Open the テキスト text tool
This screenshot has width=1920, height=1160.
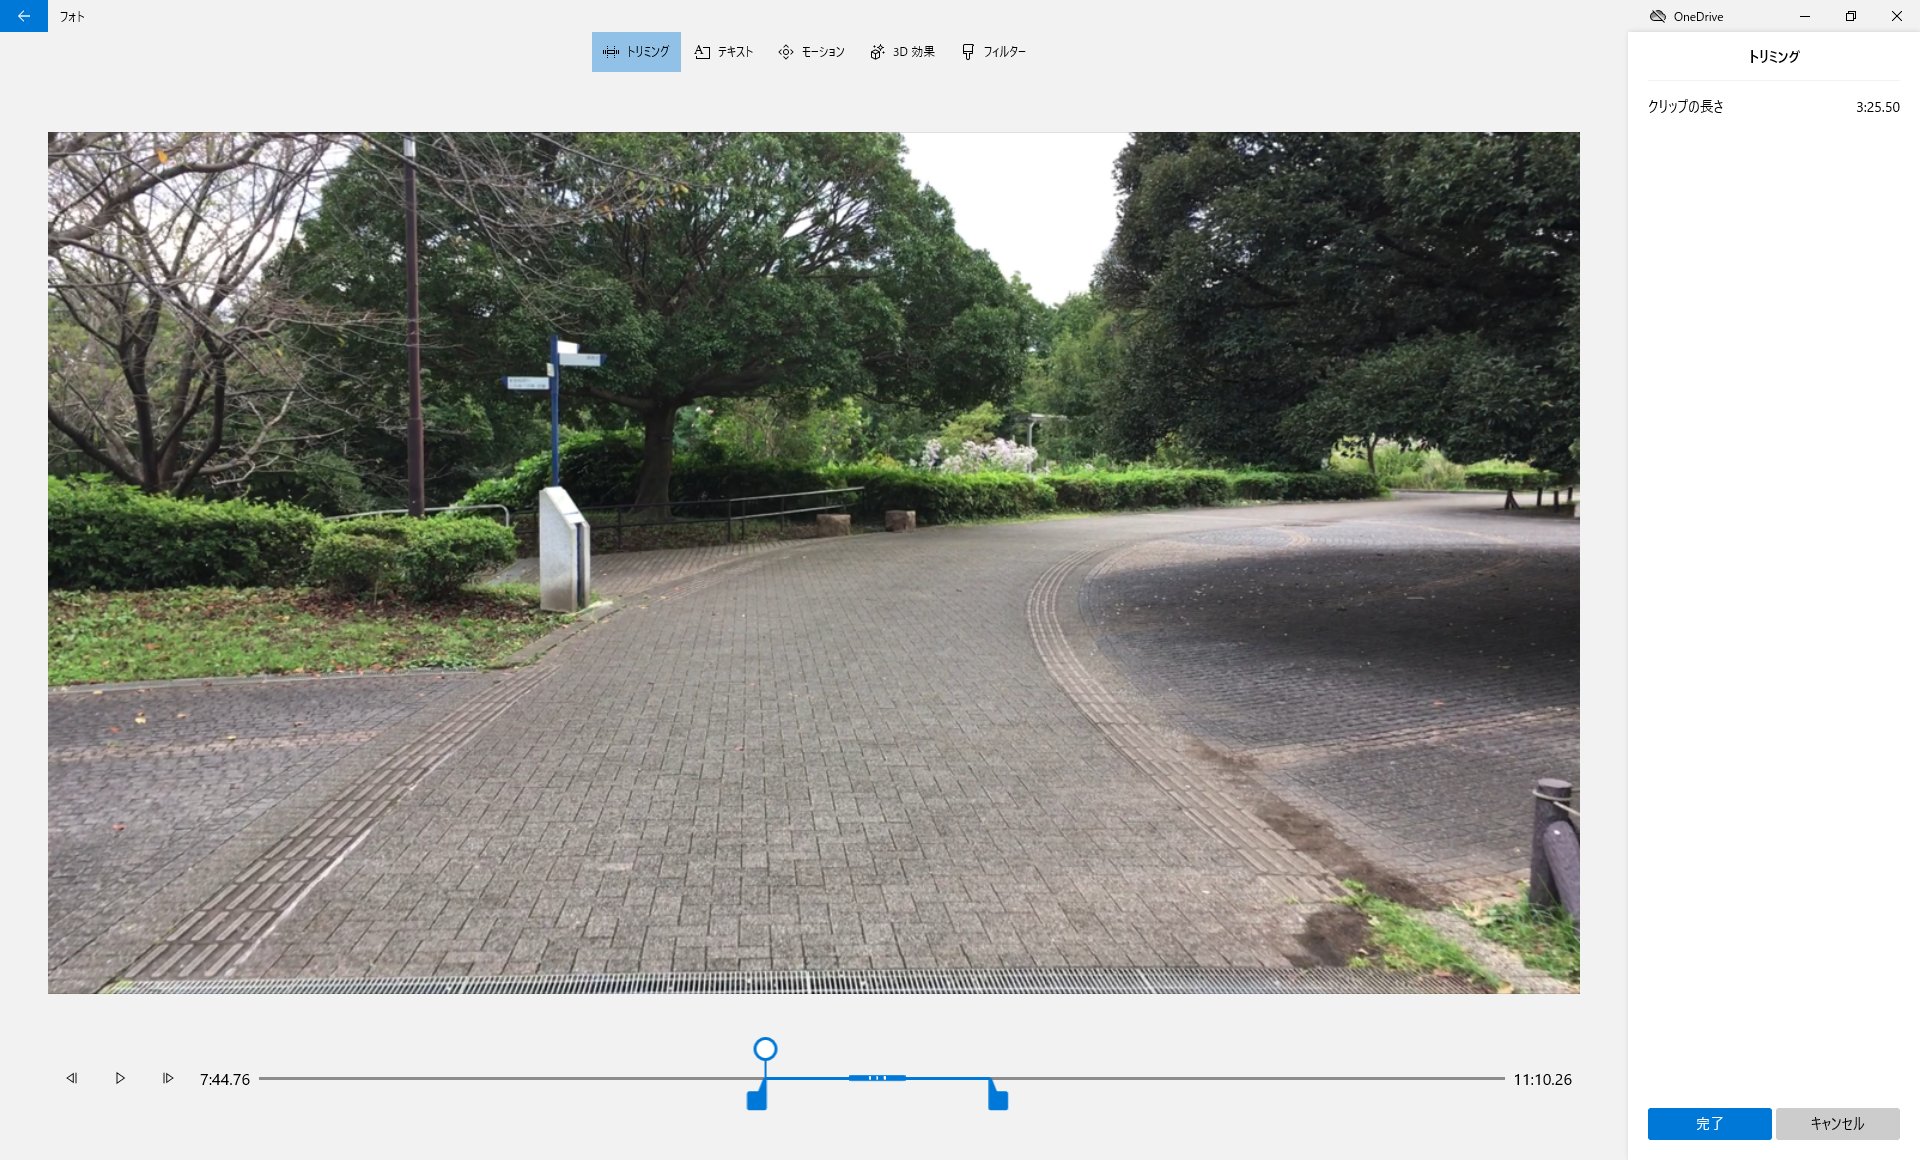coord(724,52)
